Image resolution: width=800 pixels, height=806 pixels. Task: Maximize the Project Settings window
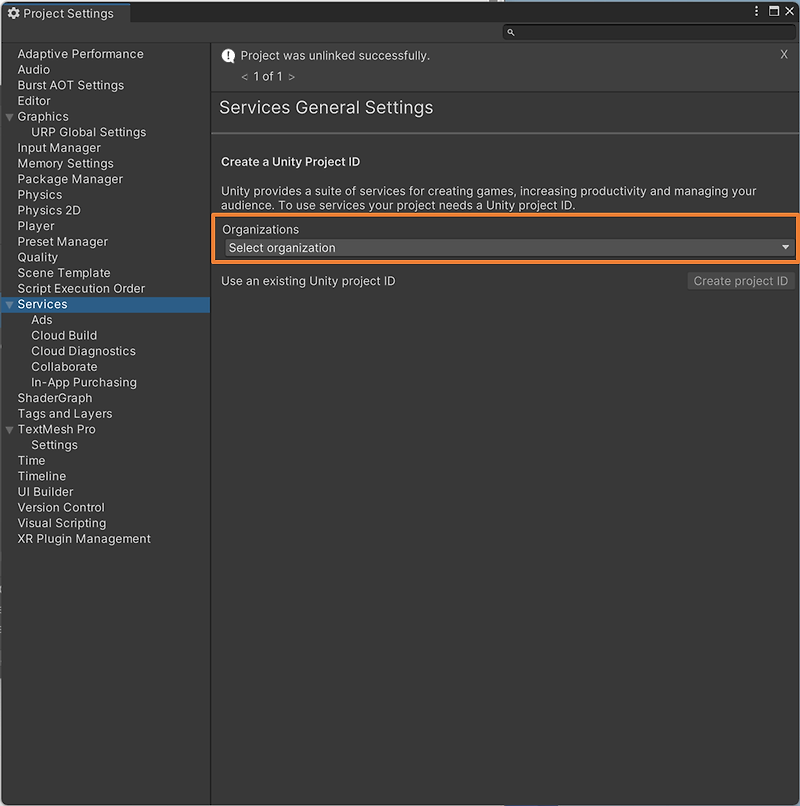coord(774,11)
